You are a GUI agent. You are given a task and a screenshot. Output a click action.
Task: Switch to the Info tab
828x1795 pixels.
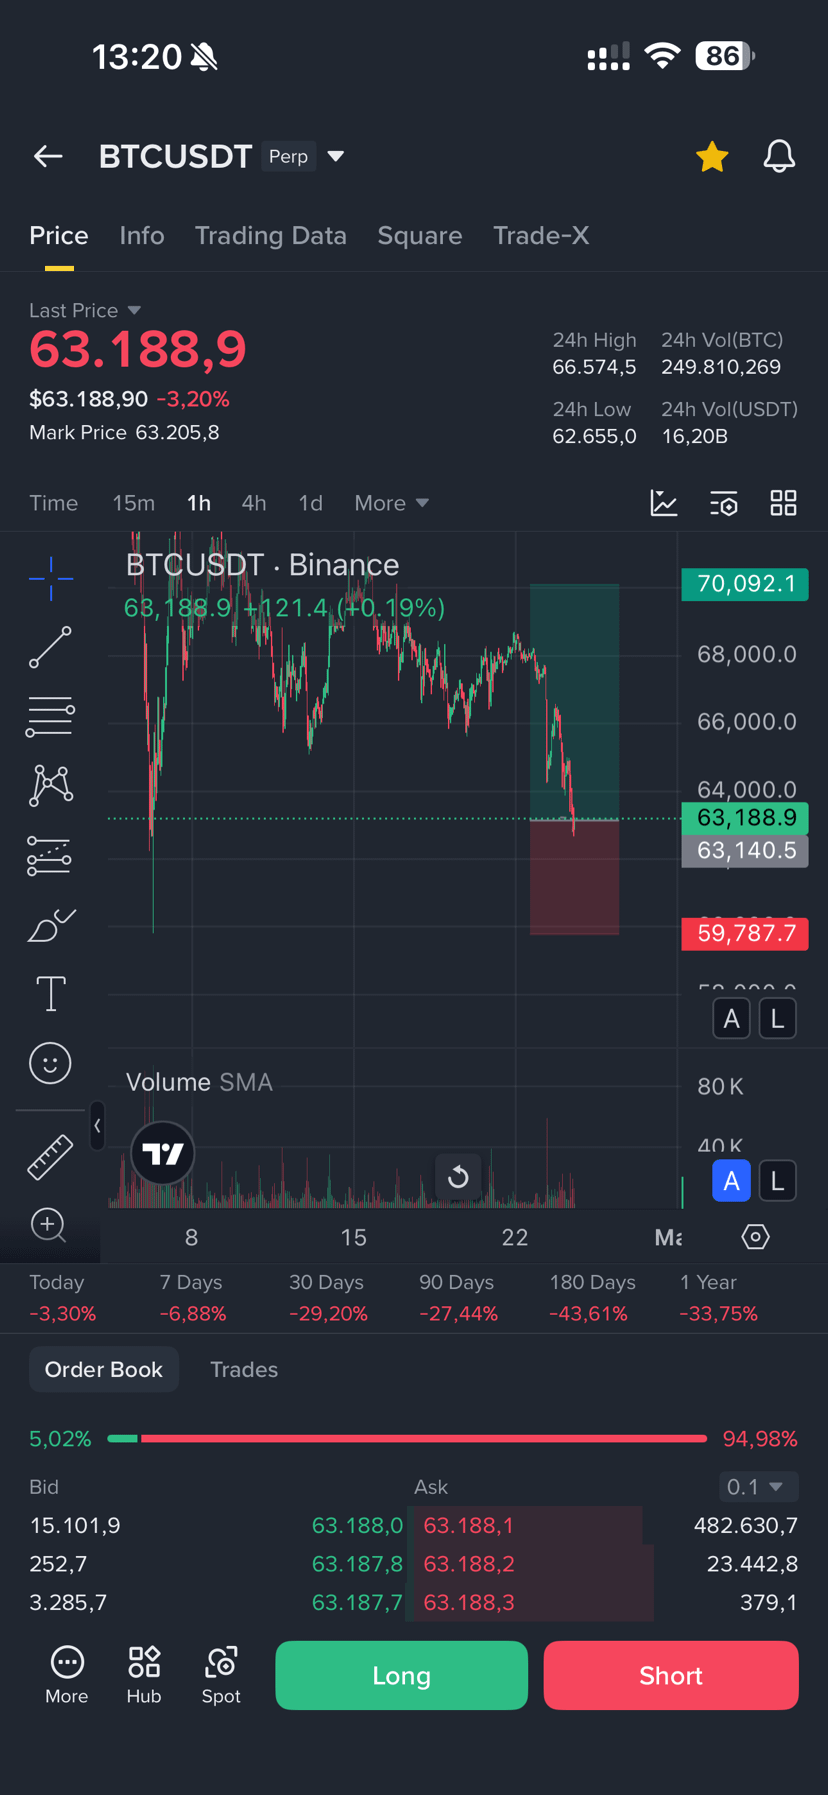142,235
